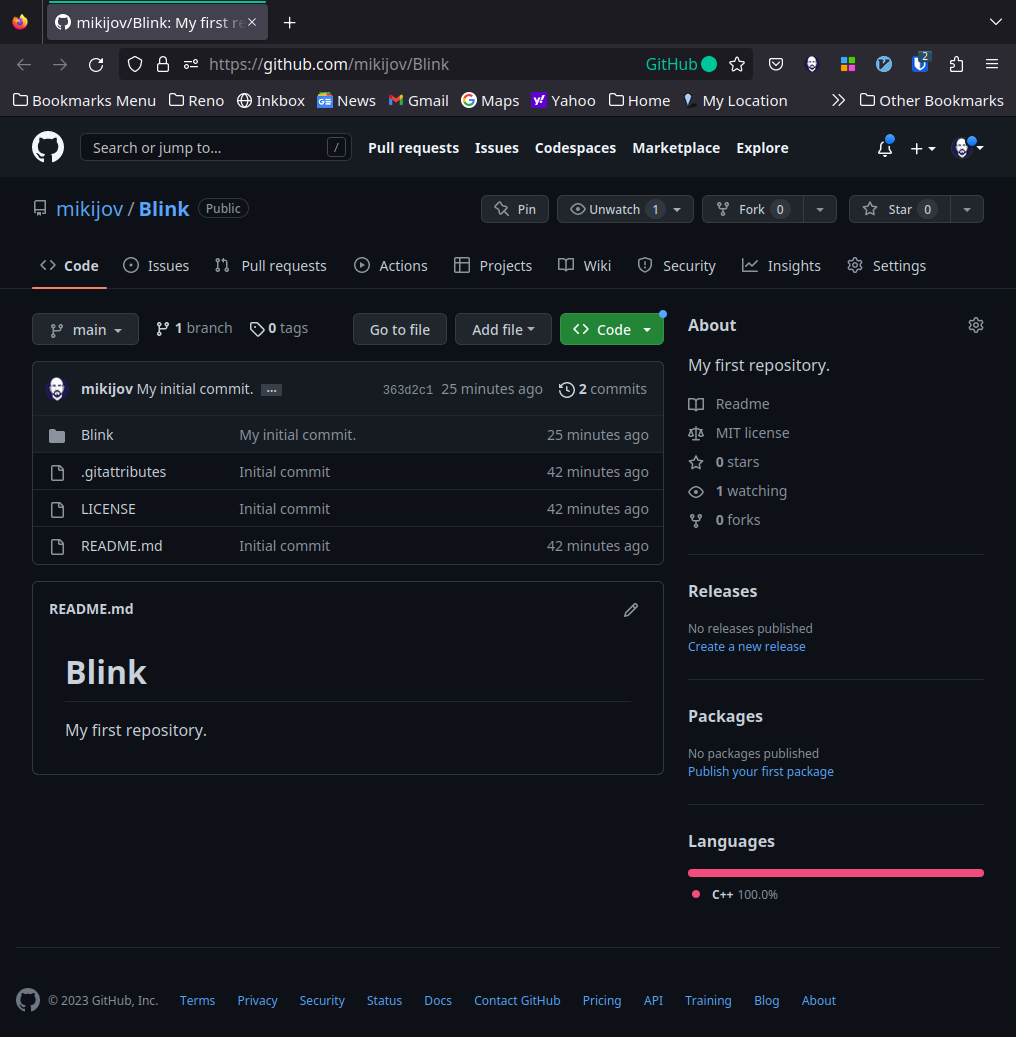Open the repository Security tab
The height and width of the screenshot is (1037, 1016).
coord(677,266)
